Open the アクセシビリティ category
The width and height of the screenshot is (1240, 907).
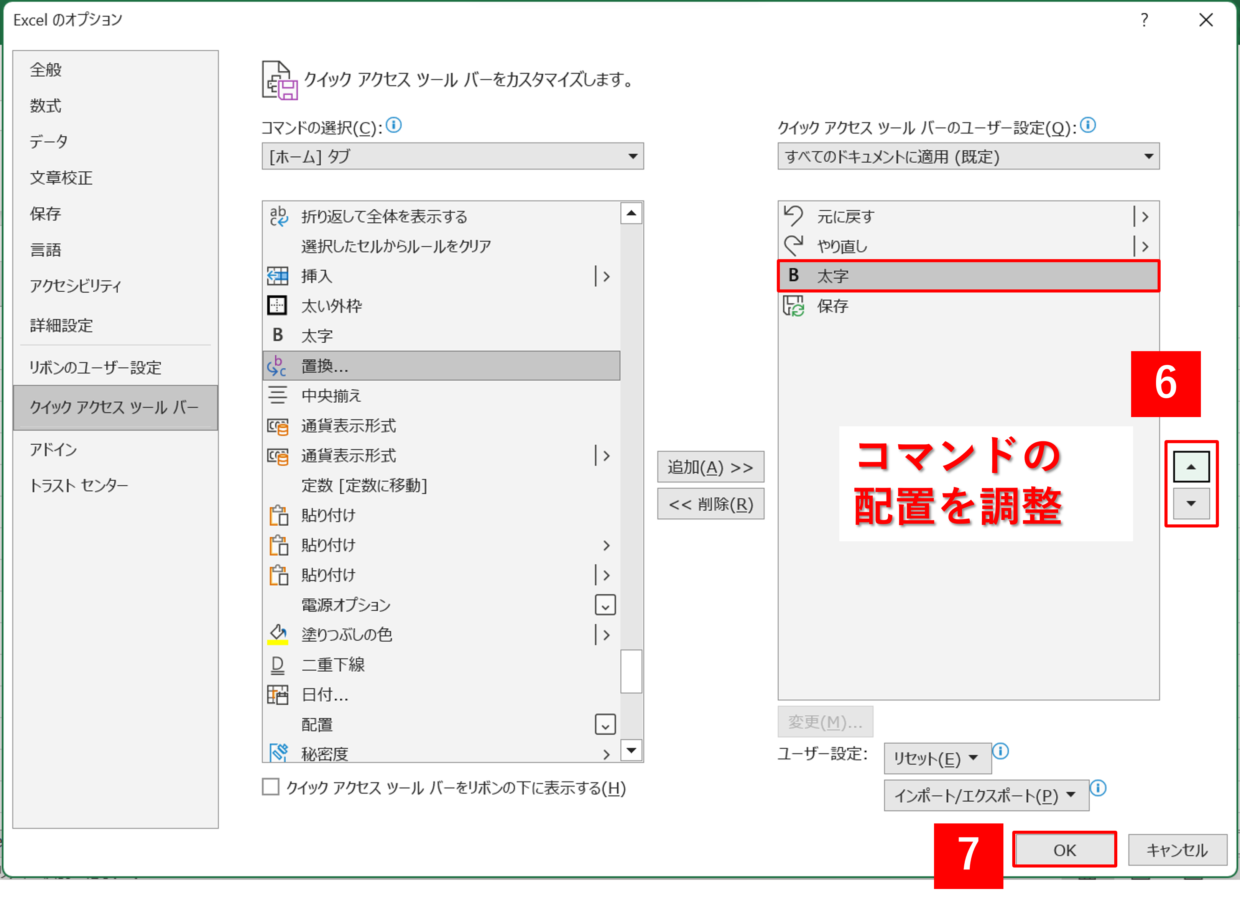coord(116,286)
